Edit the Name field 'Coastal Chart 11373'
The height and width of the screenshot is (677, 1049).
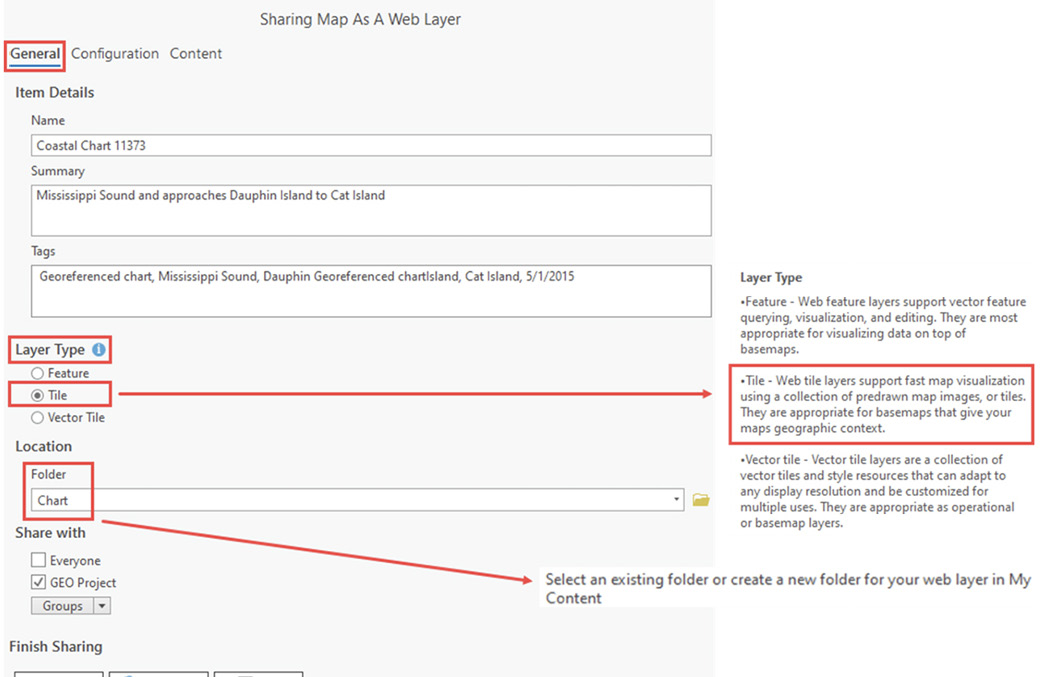pos(371,145)
